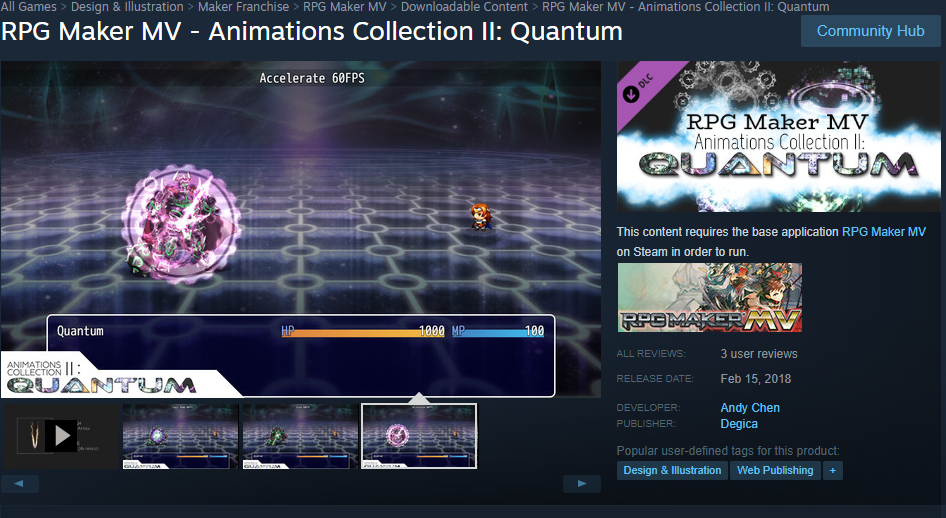Image resolution: width=946 pixels, height=518 pixels.
Task: Click the Quantum header capsule image
Action: (x=778, y=136)
